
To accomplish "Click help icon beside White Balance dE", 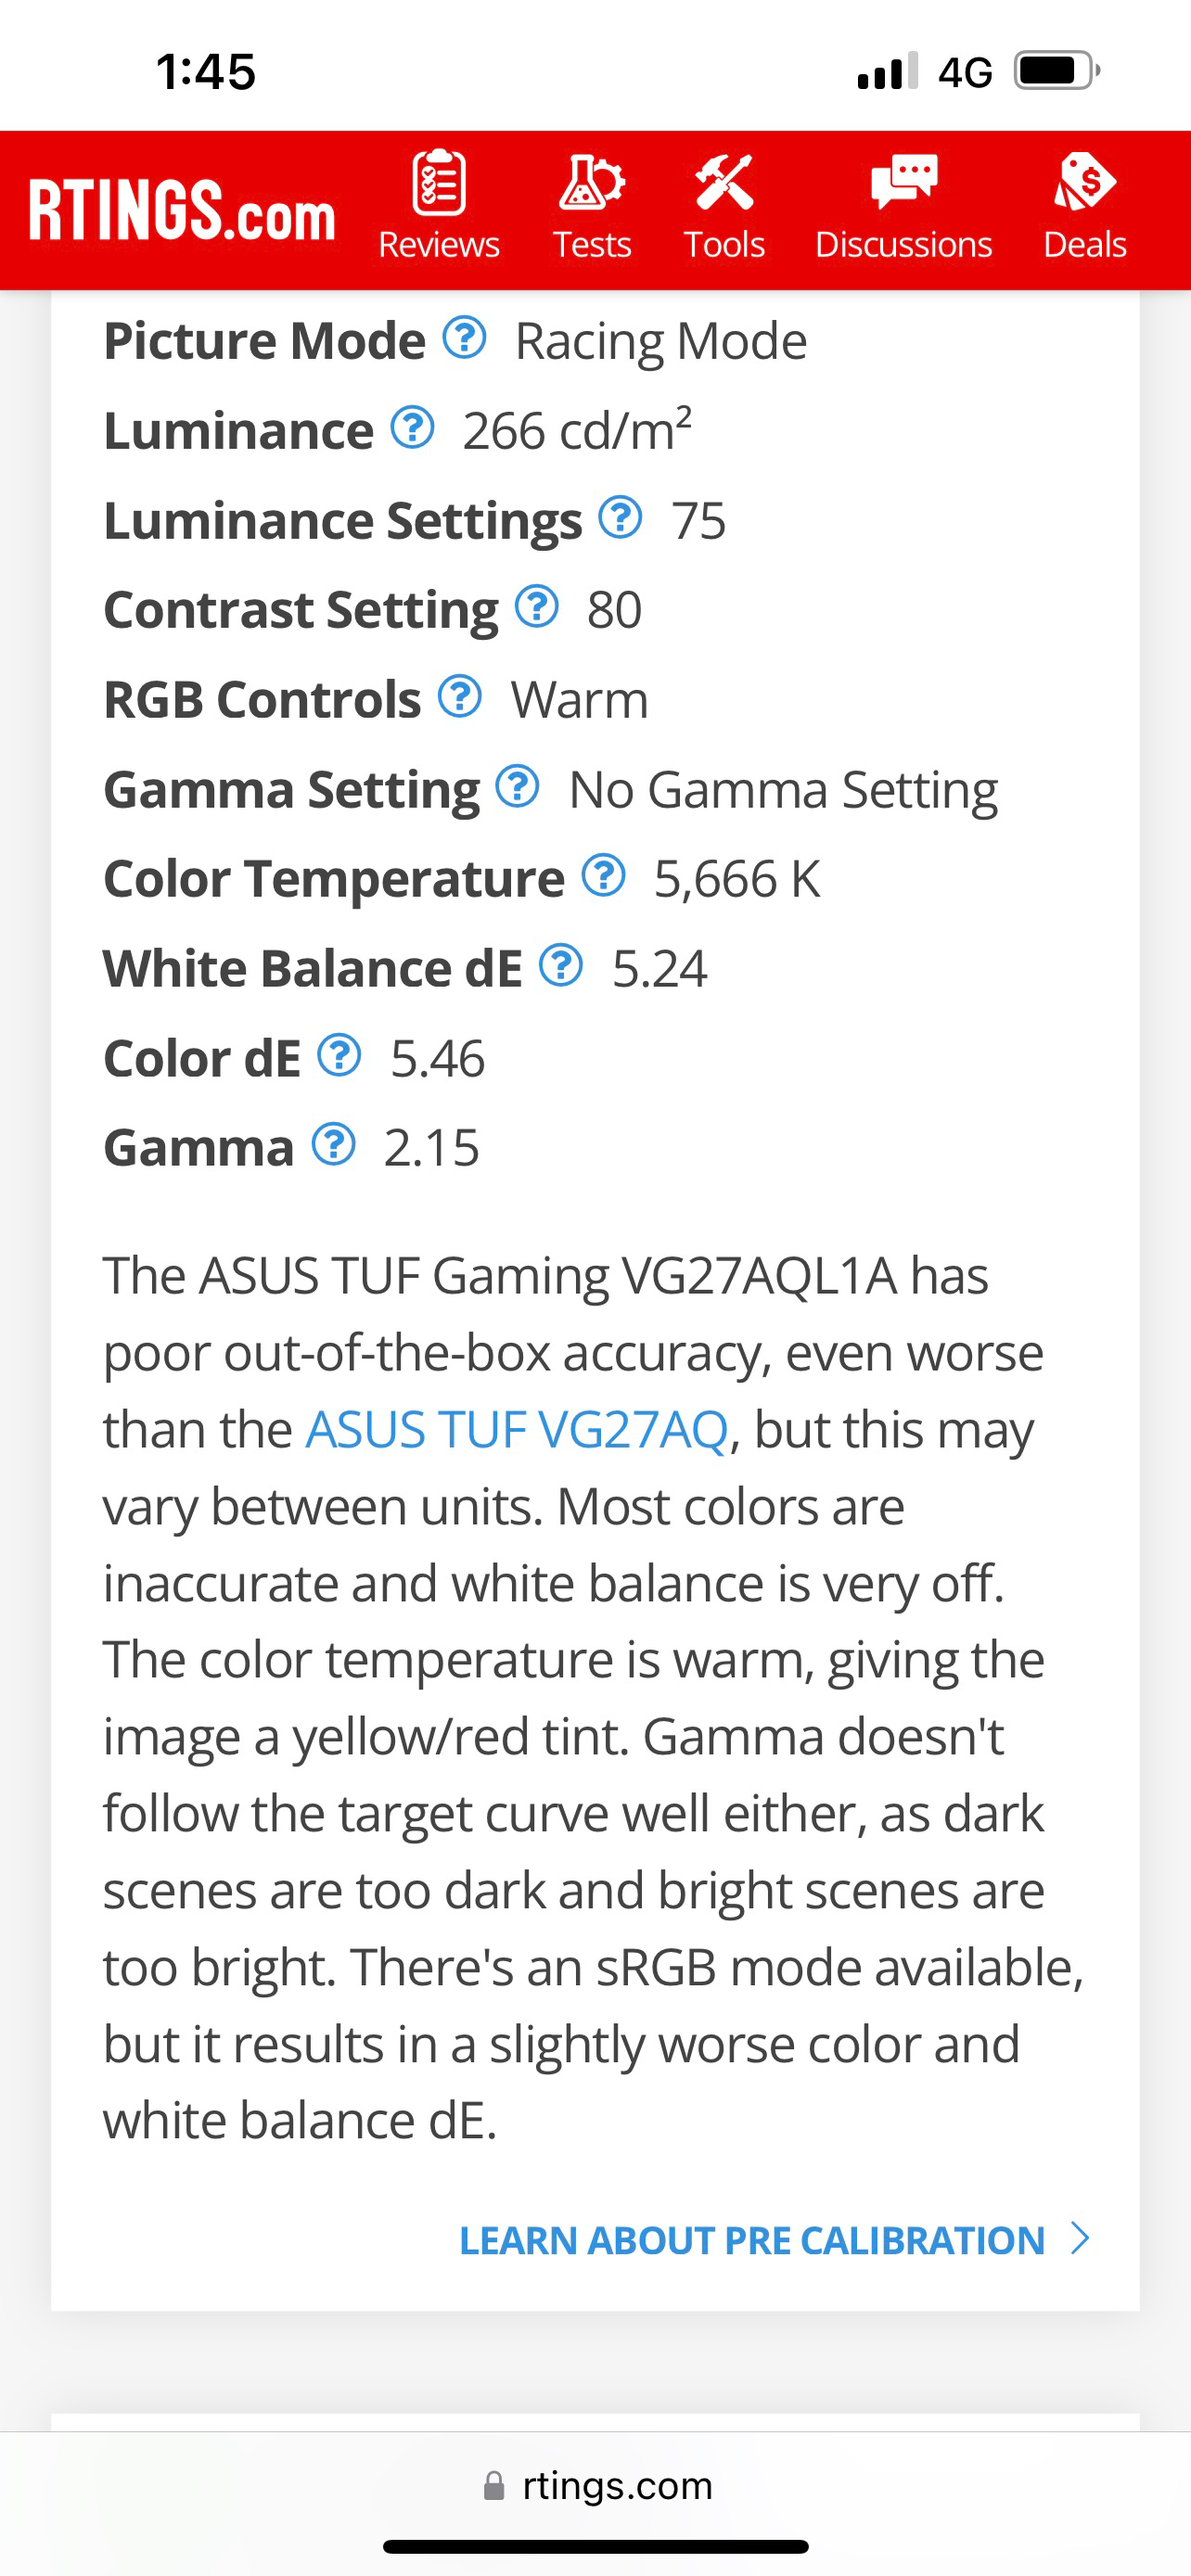I will click(x=561, y=965).
